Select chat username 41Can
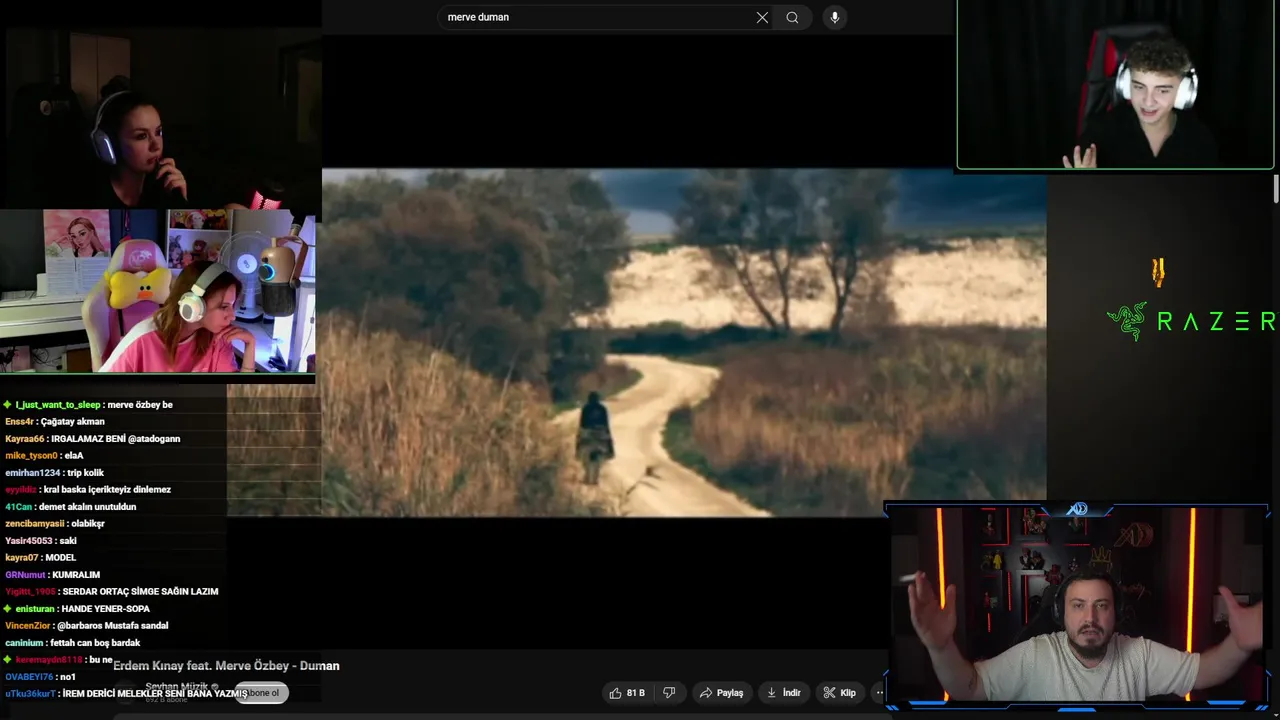1280x720 pixels. tap(19, 507)
